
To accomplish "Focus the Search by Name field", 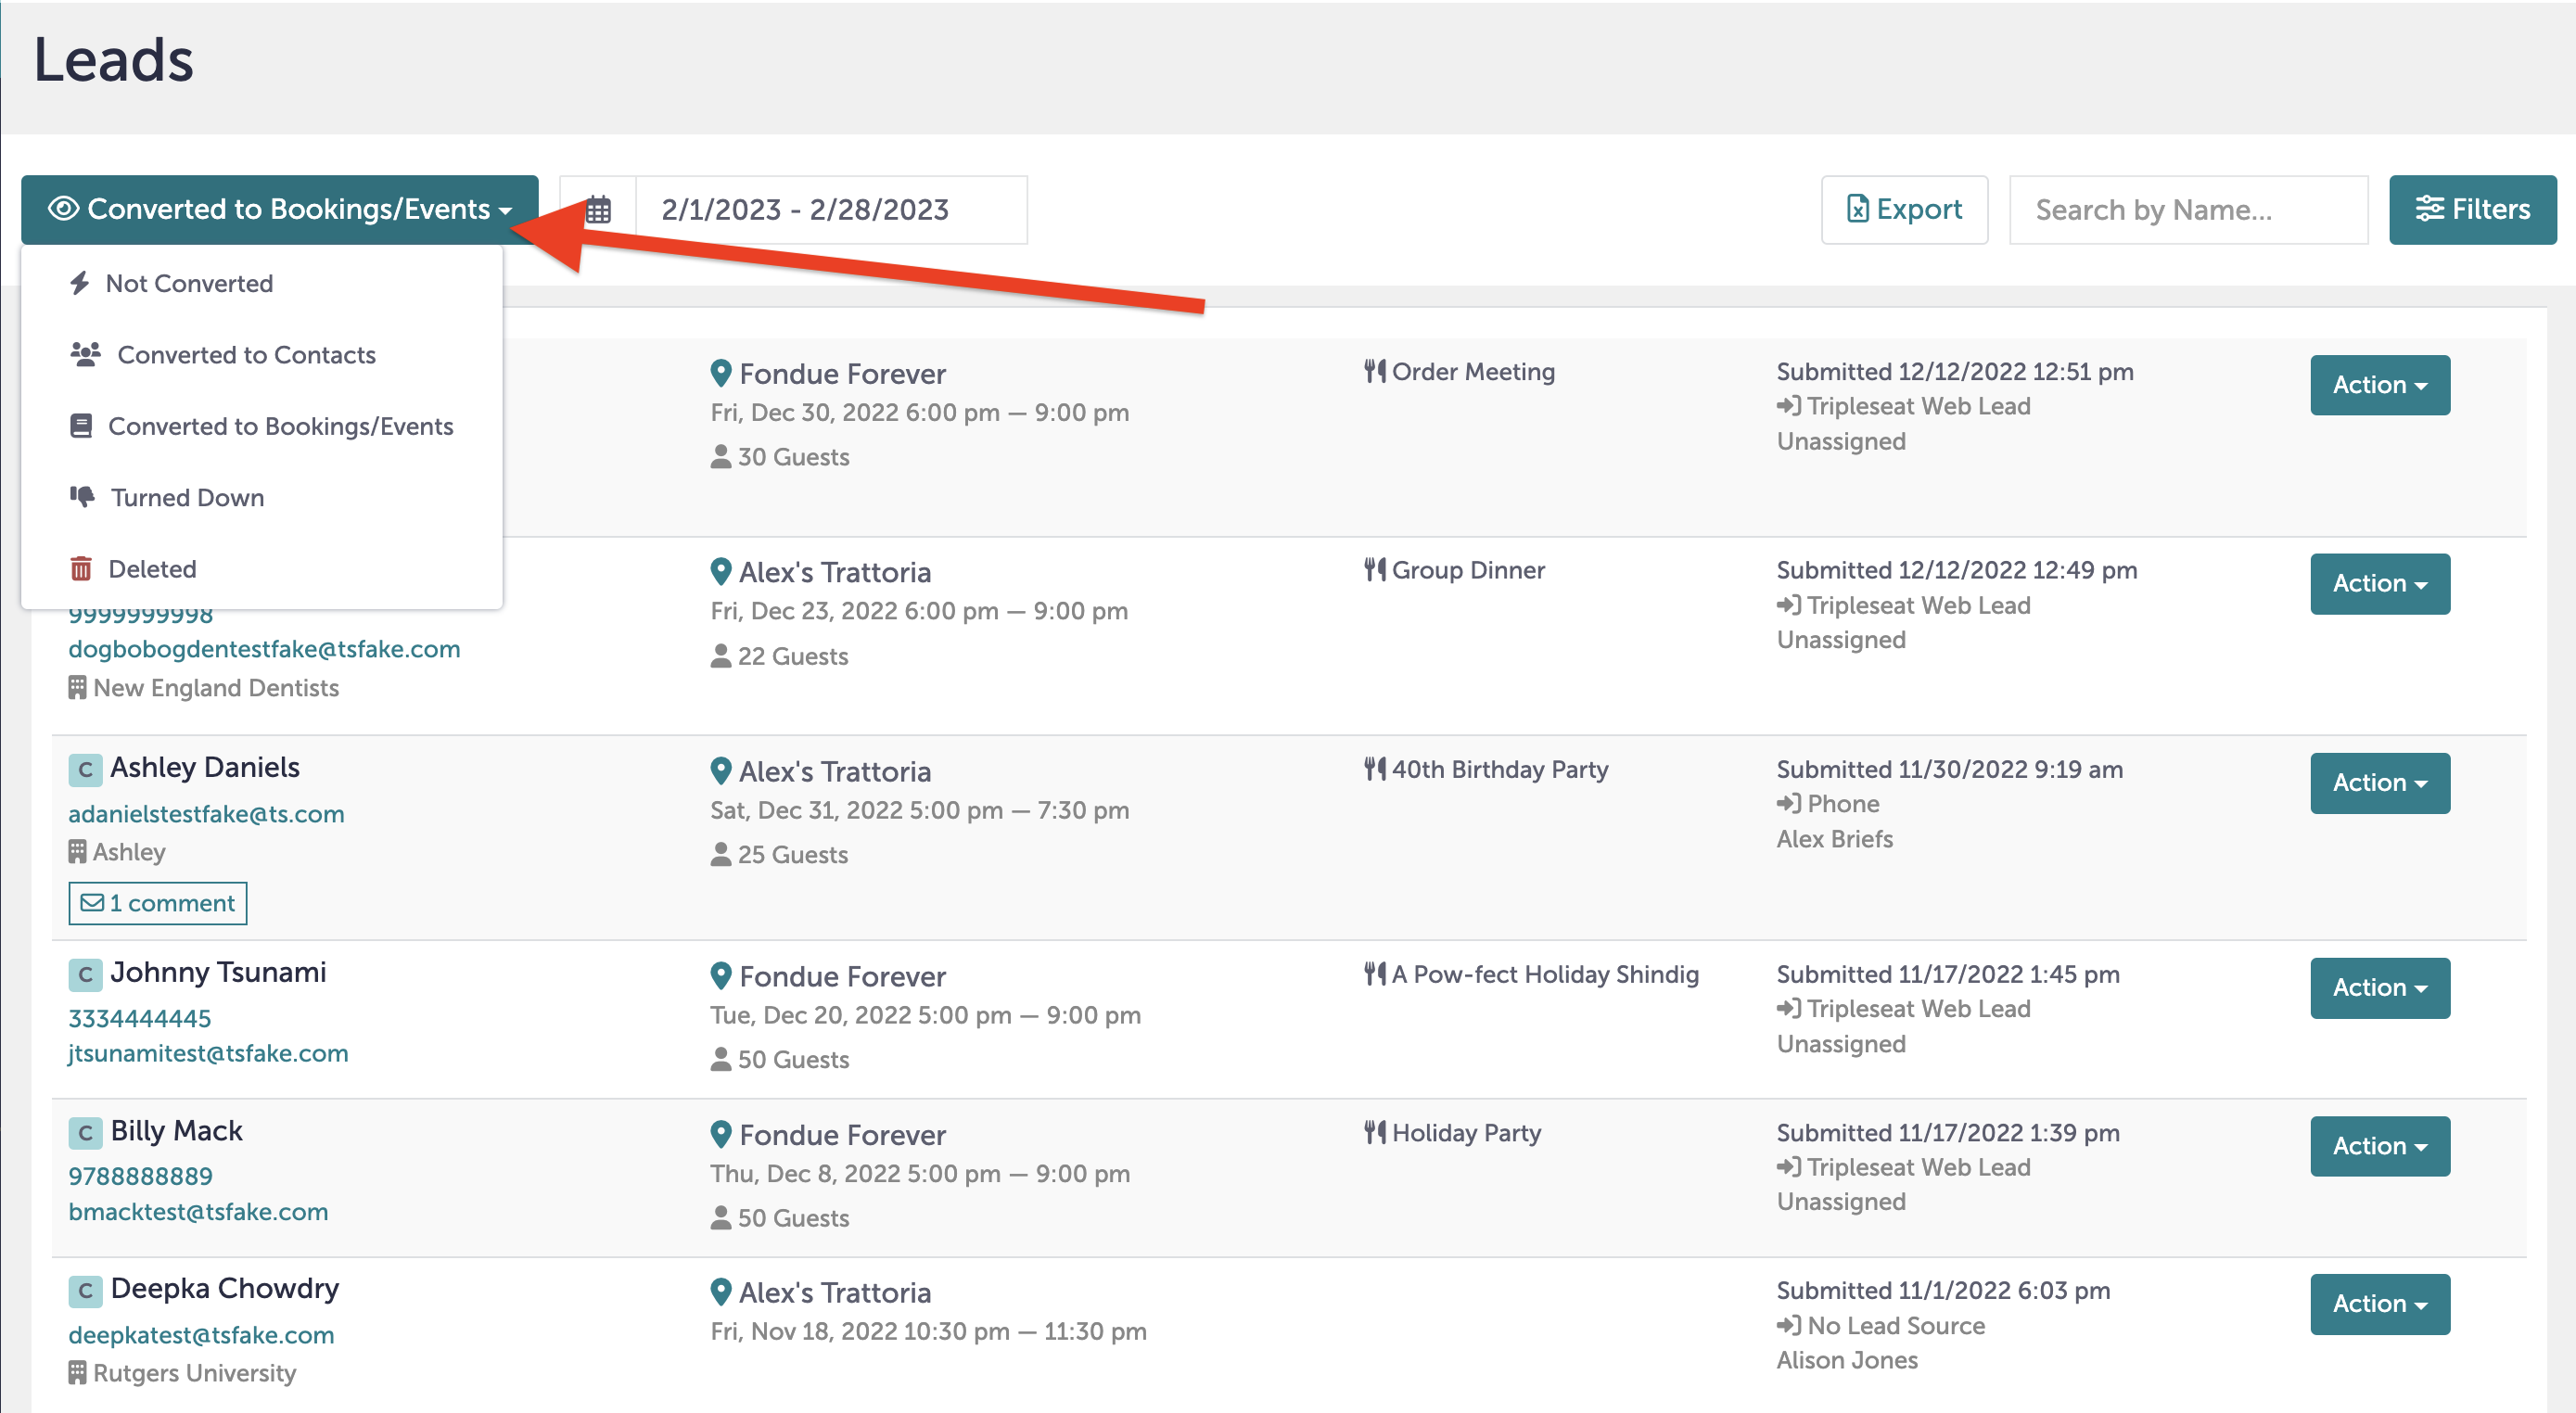I will [x=2188, y=210].
